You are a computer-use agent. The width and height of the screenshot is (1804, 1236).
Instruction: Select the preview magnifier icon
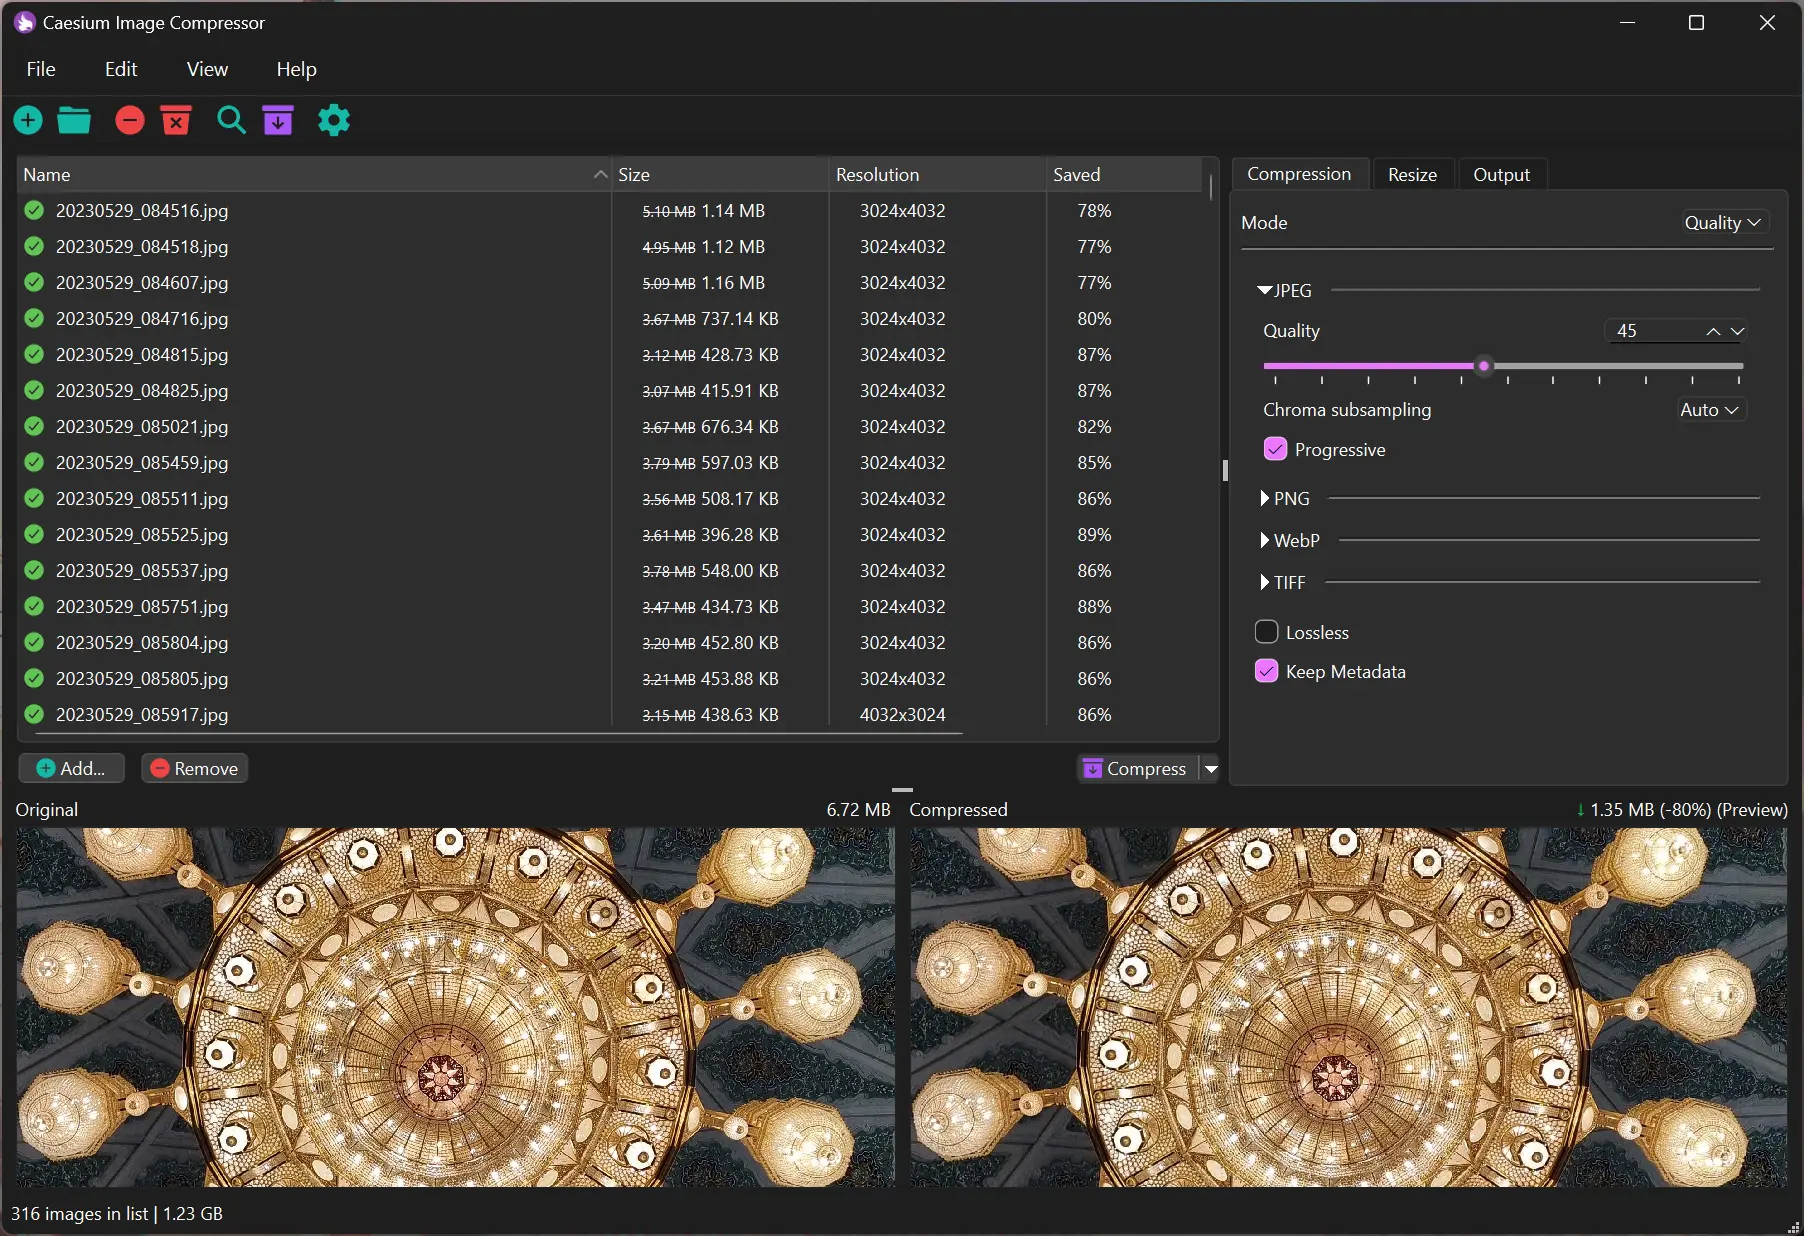pyautogui.click(x=231, y=120)
